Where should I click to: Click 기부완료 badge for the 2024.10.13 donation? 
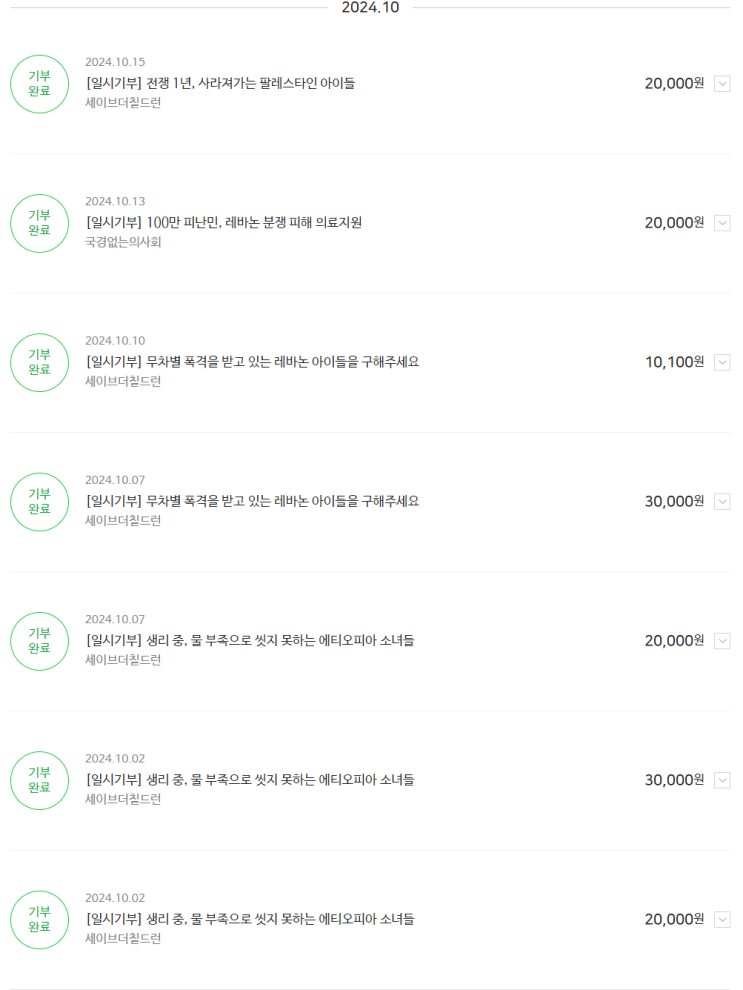click(x=39, y=223)
